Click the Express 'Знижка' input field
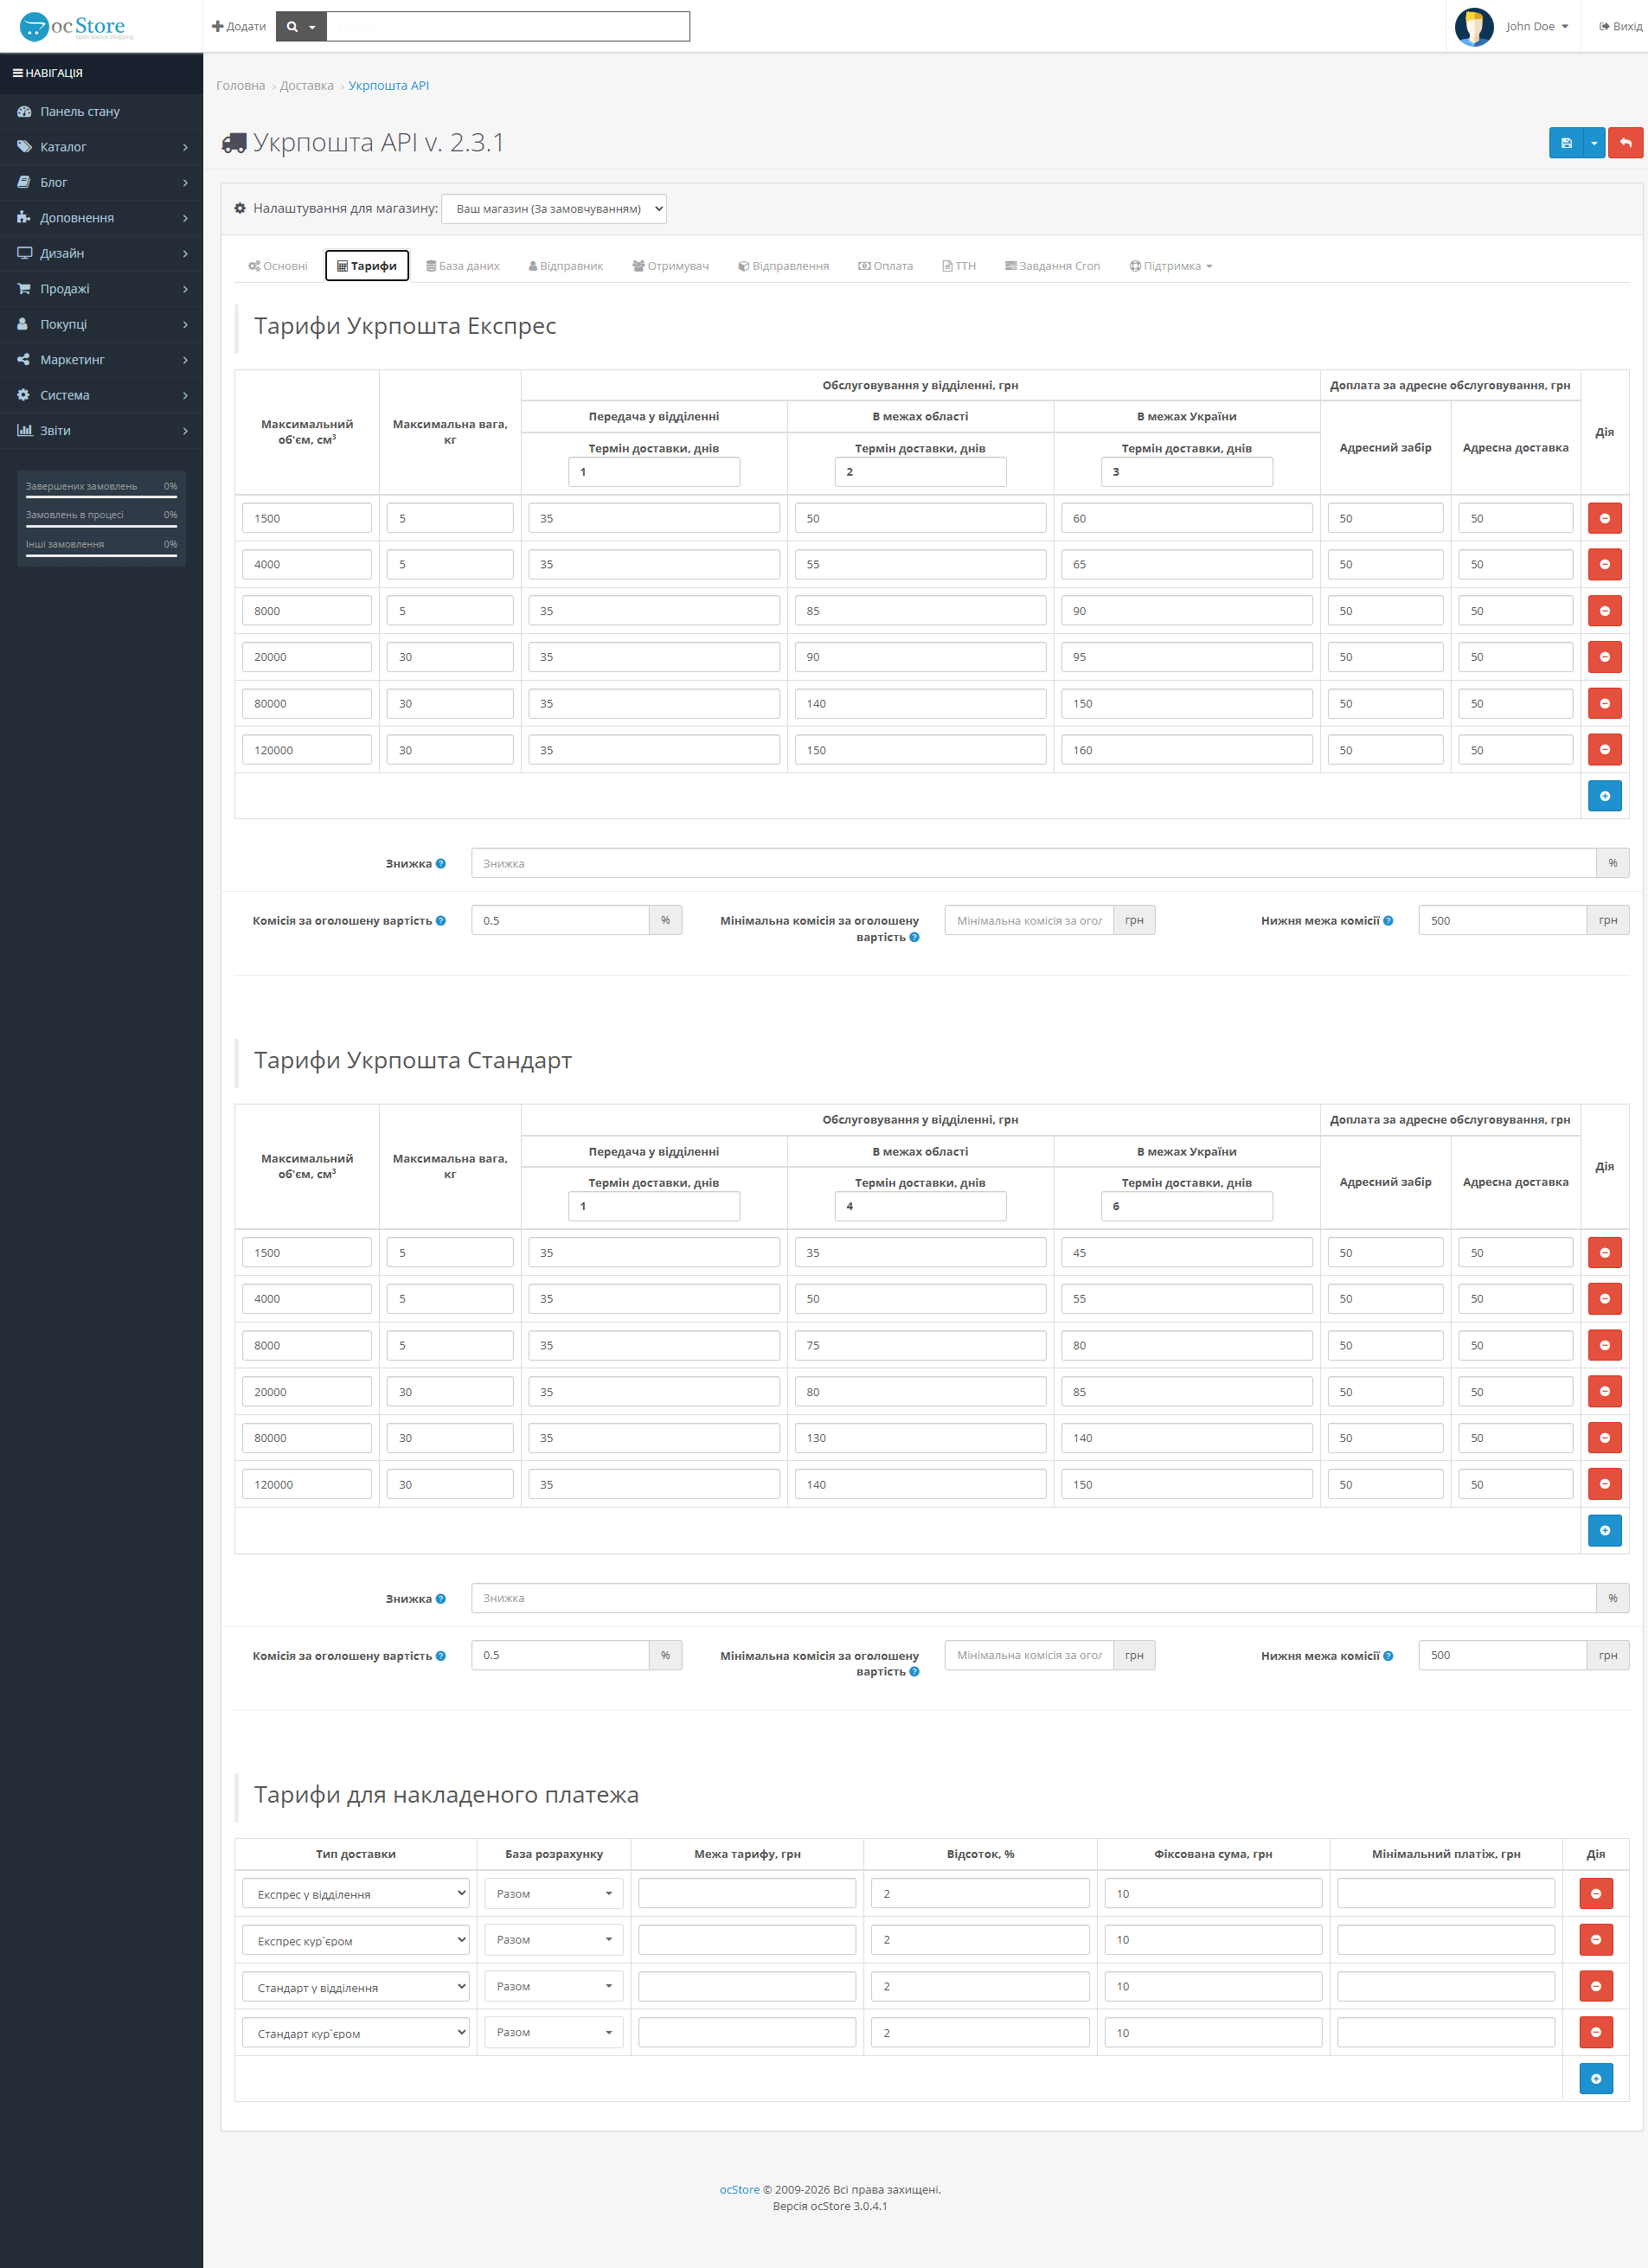This screenshot has height=2268, width=1648. coord(1034,864)
